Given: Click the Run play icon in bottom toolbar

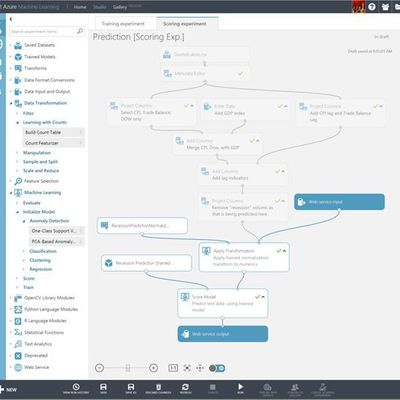Looking at the screenshot, I should tap(240, 387).
